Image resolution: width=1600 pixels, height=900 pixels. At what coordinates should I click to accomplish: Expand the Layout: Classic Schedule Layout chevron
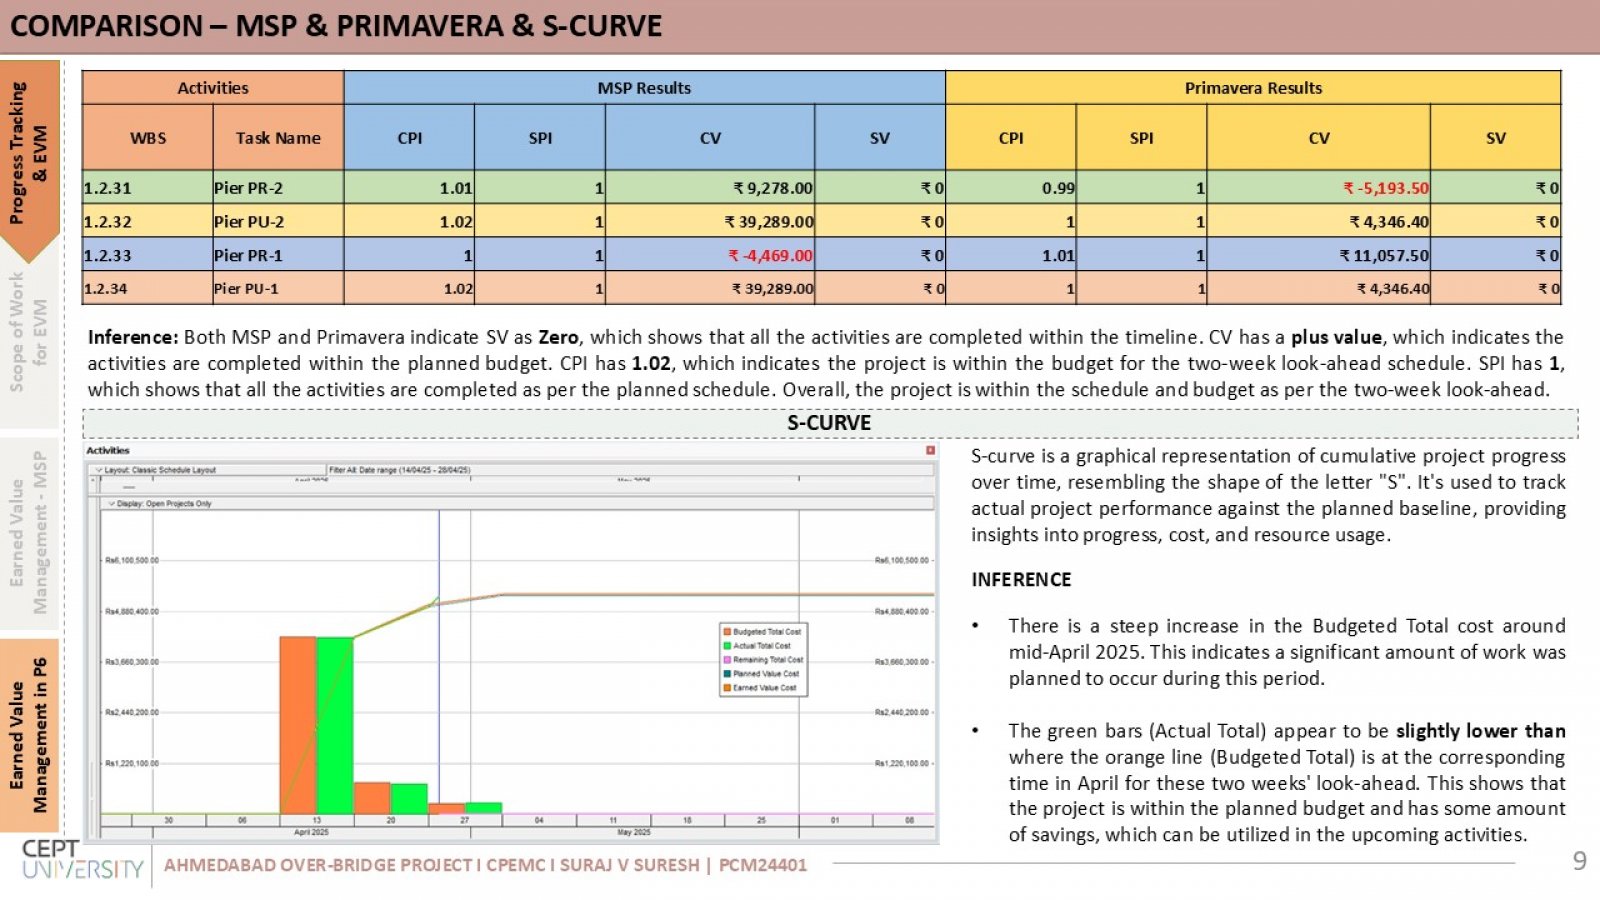pos(99,470)
